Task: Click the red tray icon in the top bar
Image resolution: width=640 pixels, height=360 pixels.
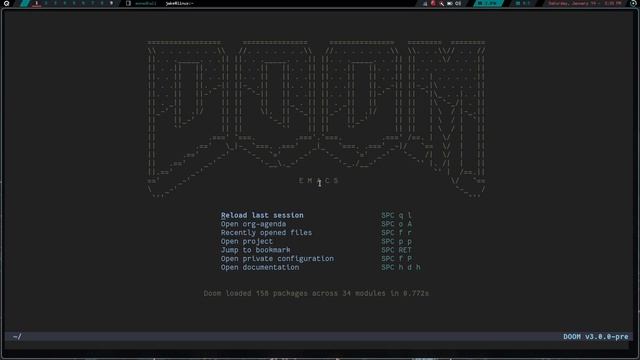Action: tap(433, 3)
